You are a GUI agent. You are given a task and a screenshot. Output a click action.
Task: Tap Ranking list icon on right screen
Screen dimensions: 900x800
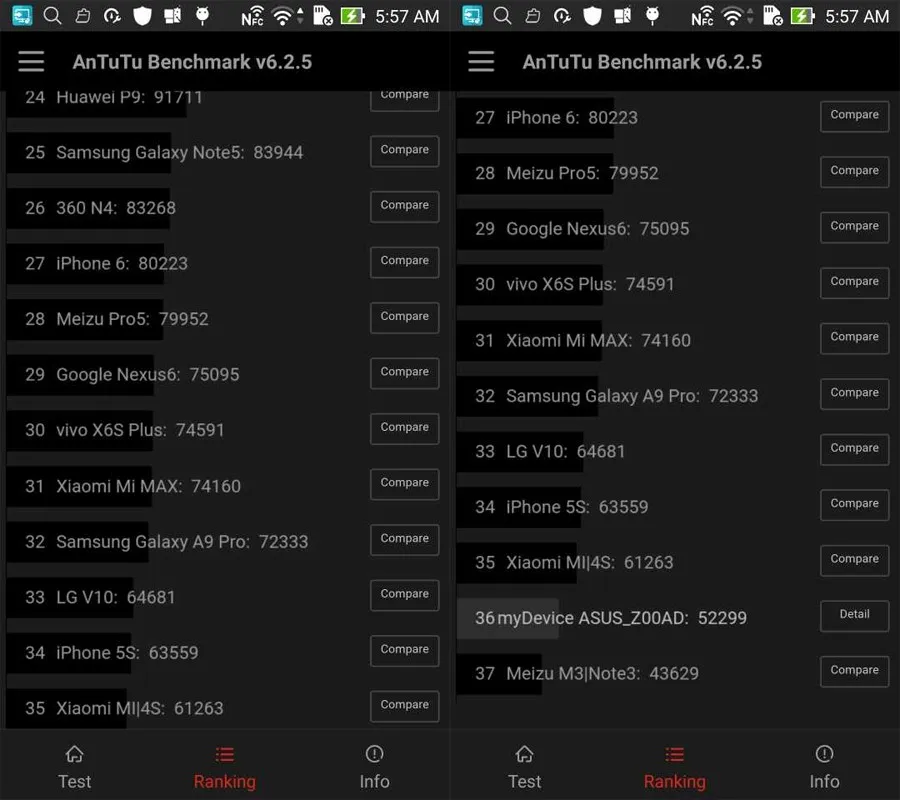pos(674,754)
